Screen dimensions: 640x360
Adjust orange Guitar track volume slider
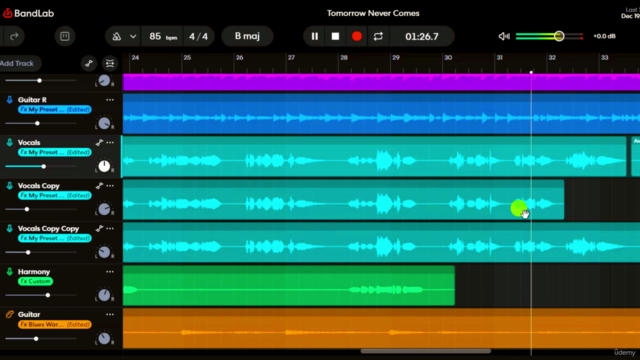click(36, 338)
